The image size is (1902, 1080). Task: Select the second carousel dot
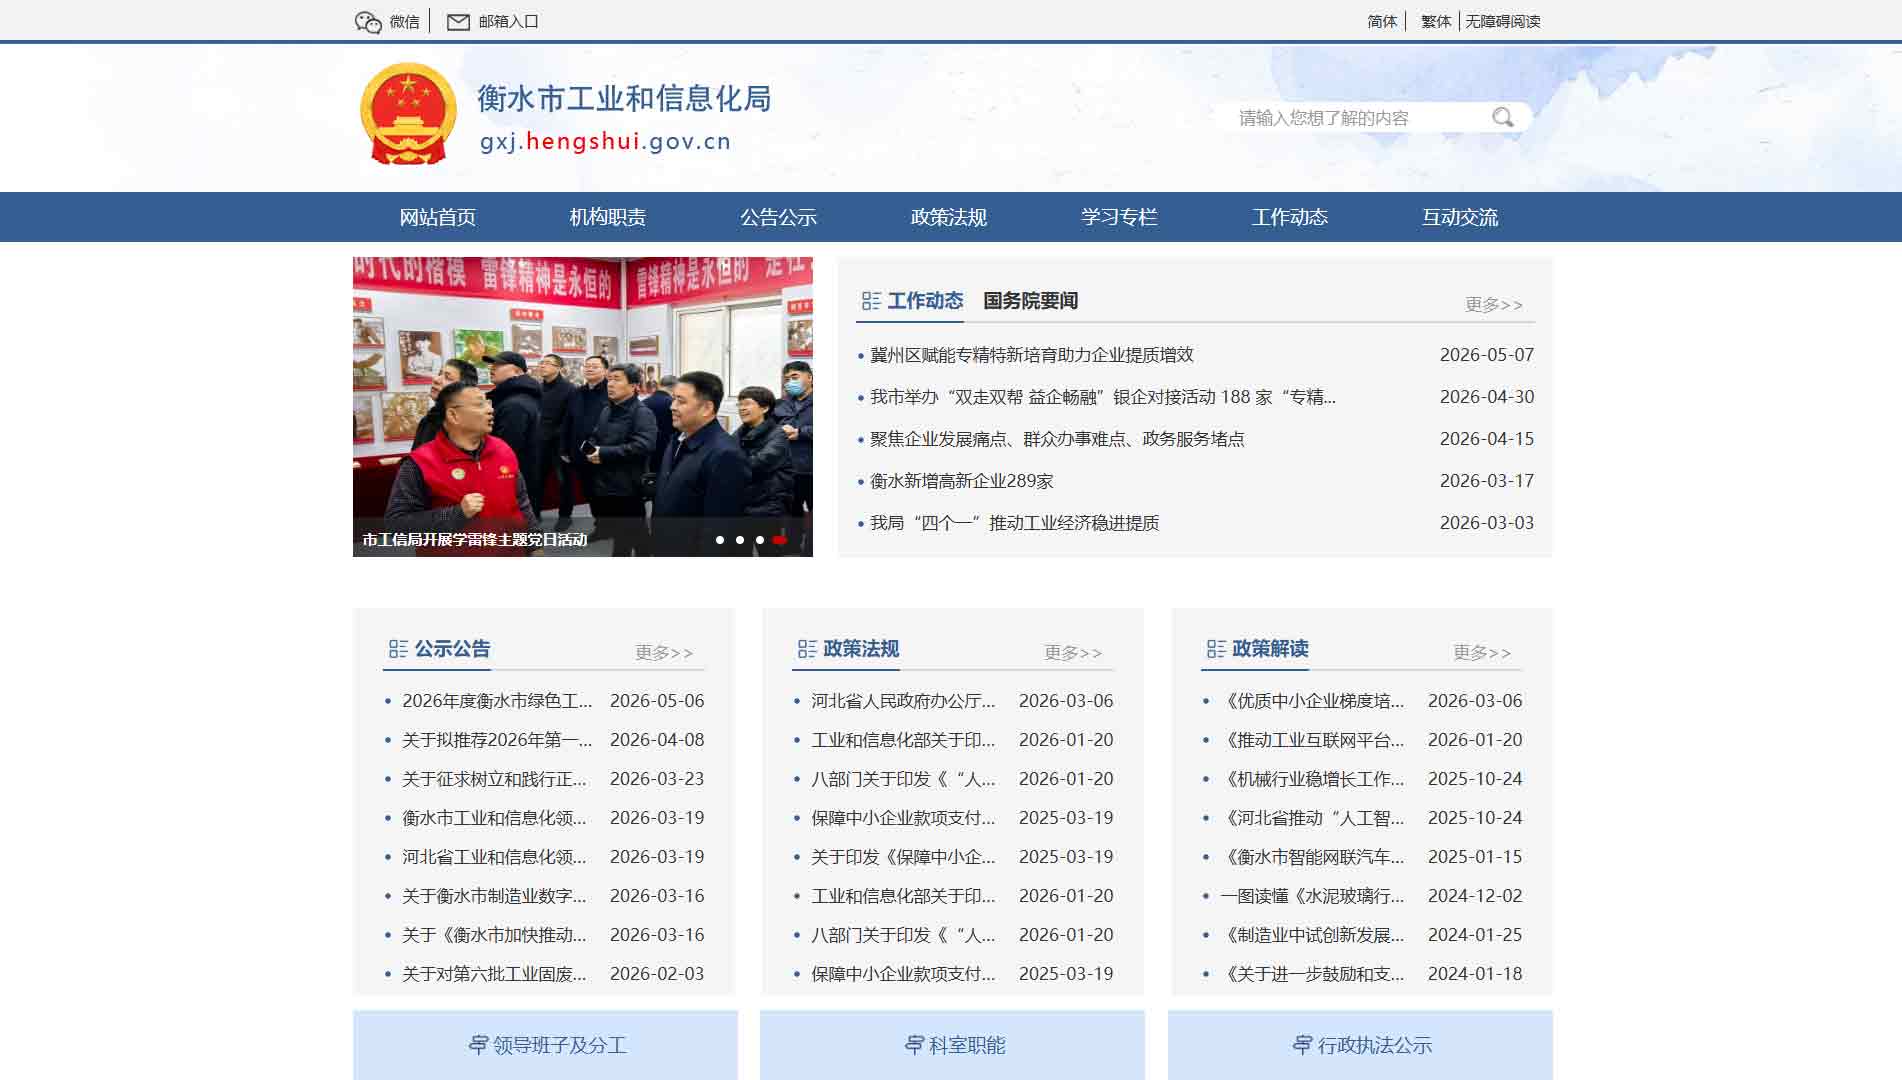(x=740, y=540)
